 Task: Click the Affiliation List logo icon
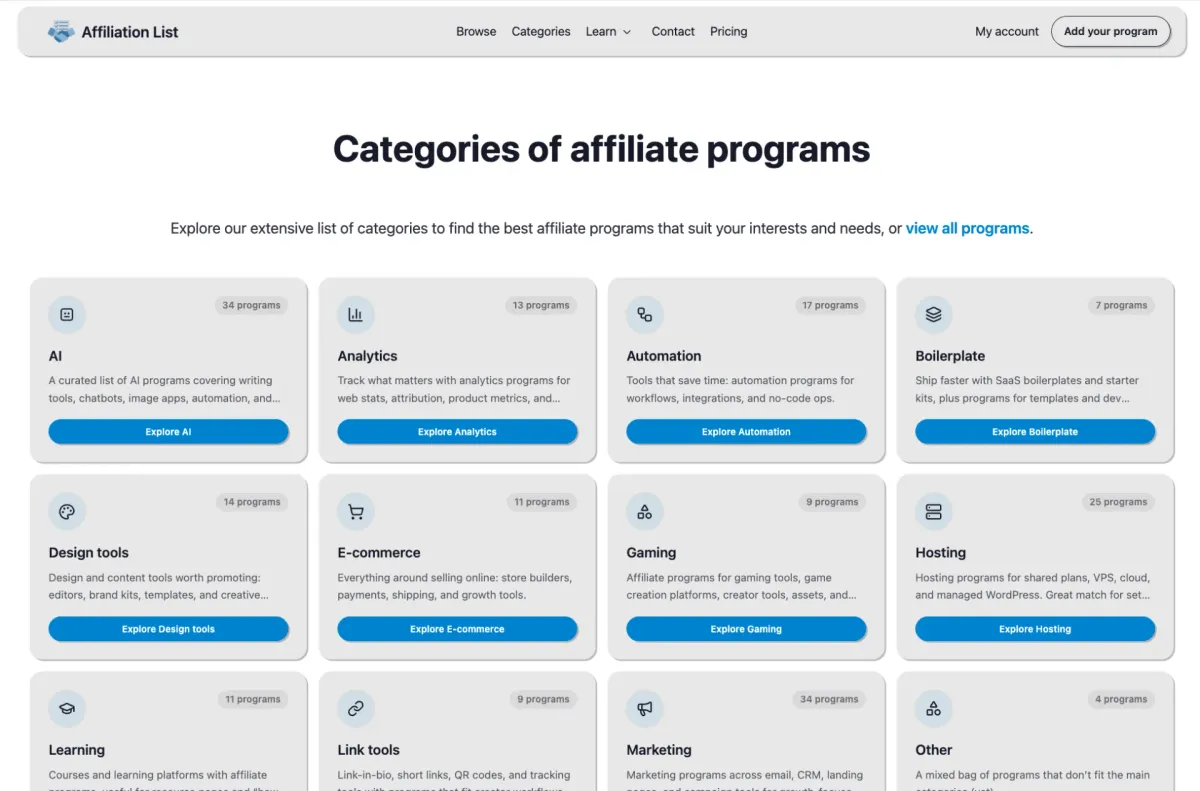point(61,32)
